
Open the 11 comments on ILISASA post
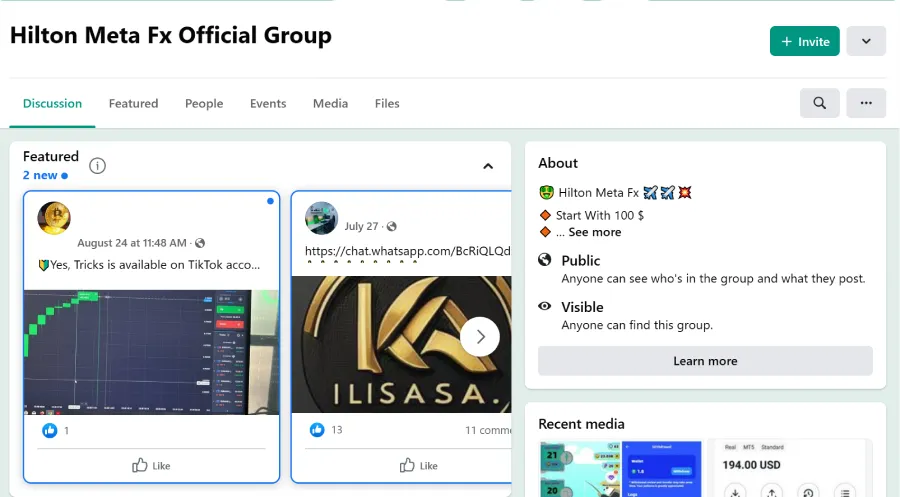488,430
